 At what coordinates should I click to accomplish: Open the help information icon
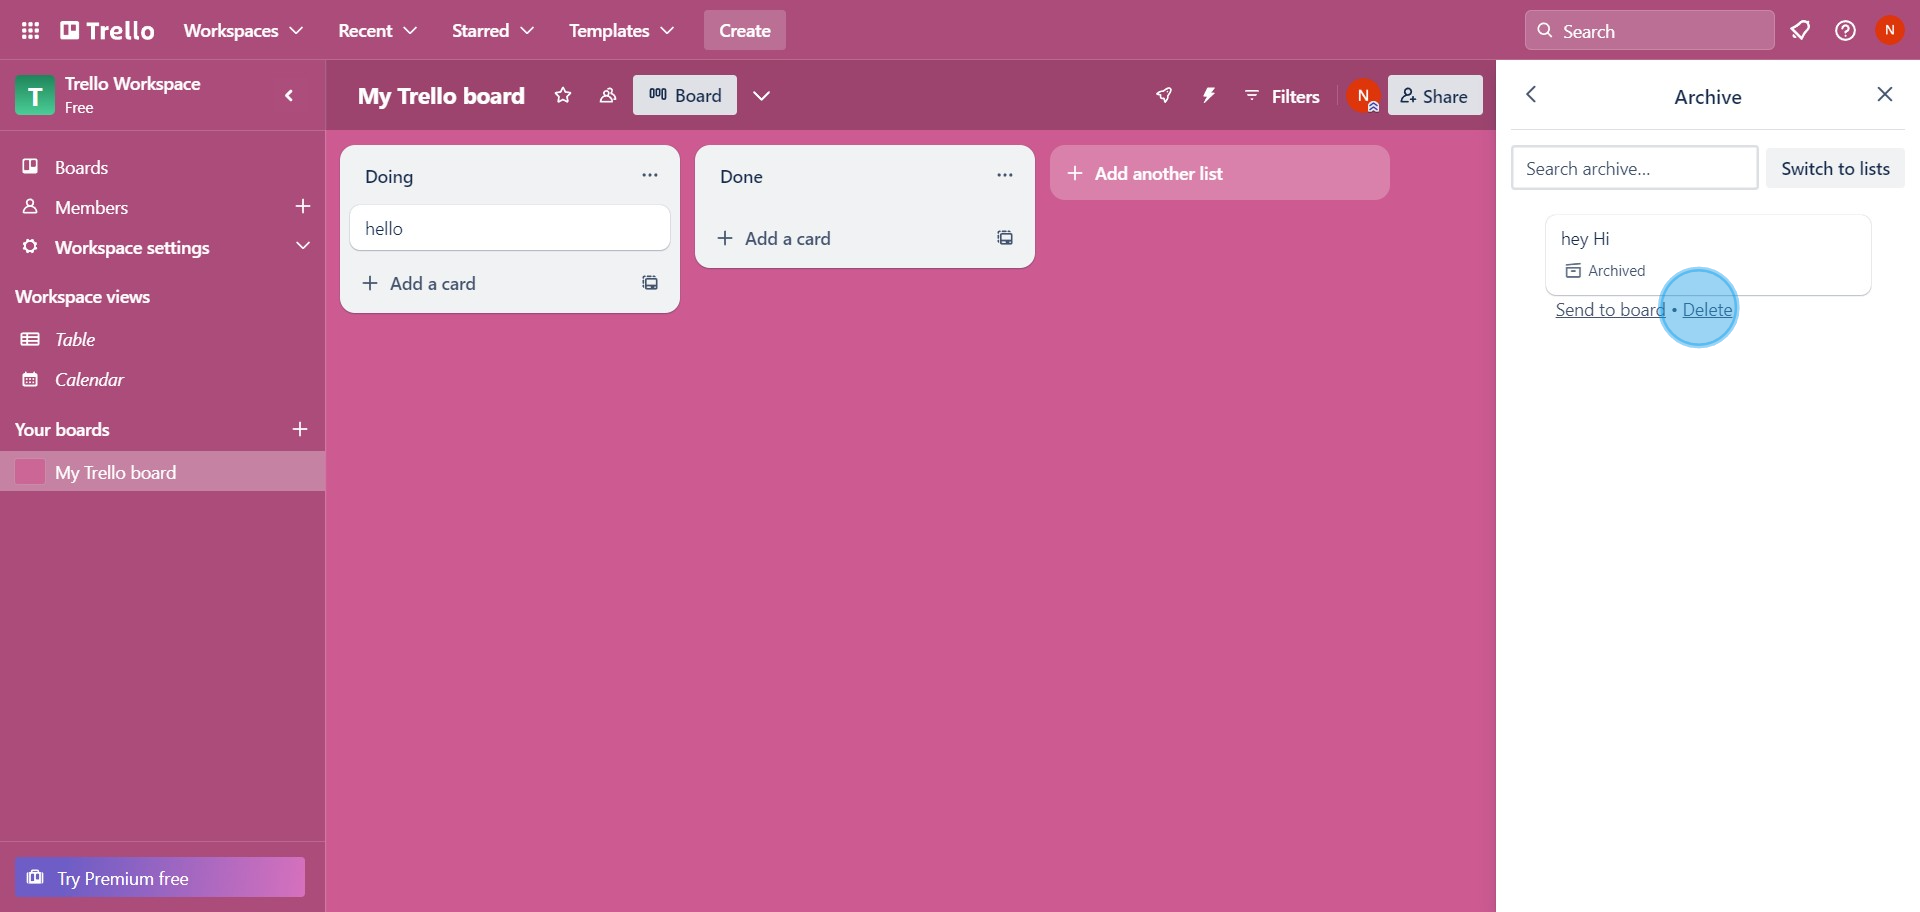point(1845,30)
